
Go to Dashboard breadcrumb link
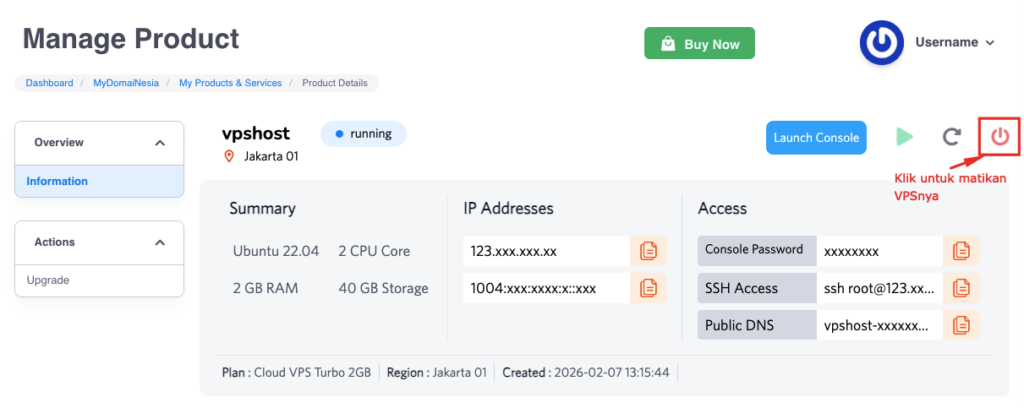coord(50,83)
